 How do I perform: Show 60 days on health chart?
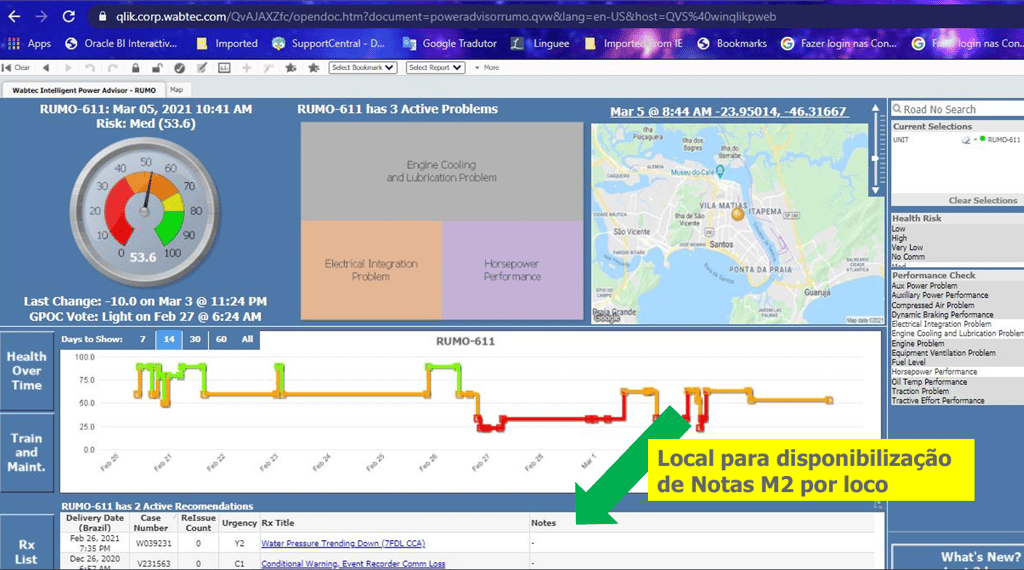click(x=221, y=340)
